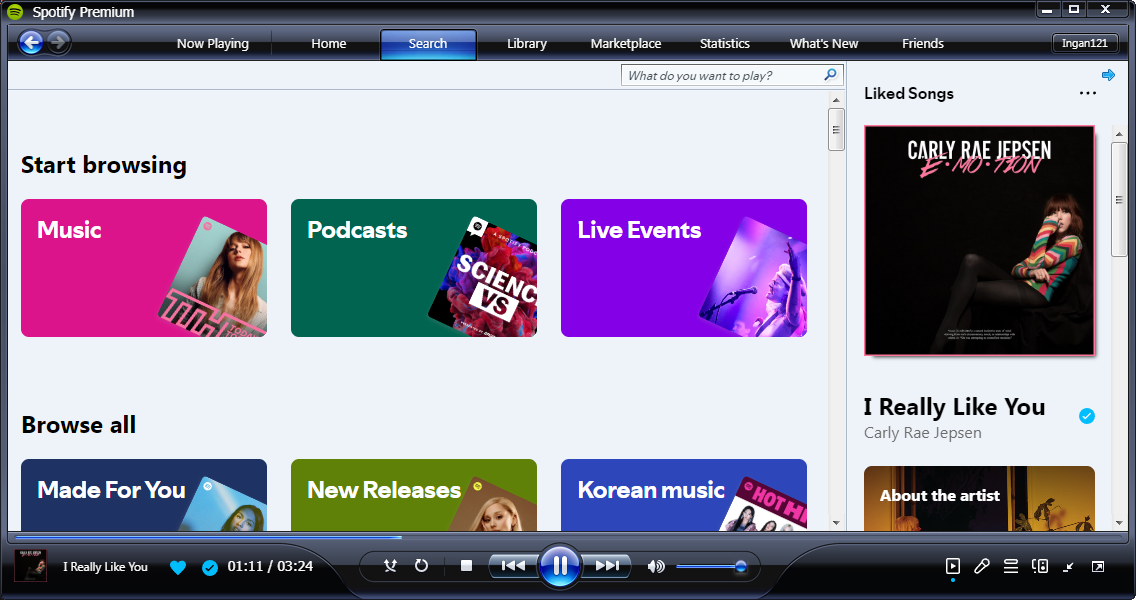The image size is (1136, 600).
Task: Toggle the Now Playing view icon
Action: click(953, 566)
